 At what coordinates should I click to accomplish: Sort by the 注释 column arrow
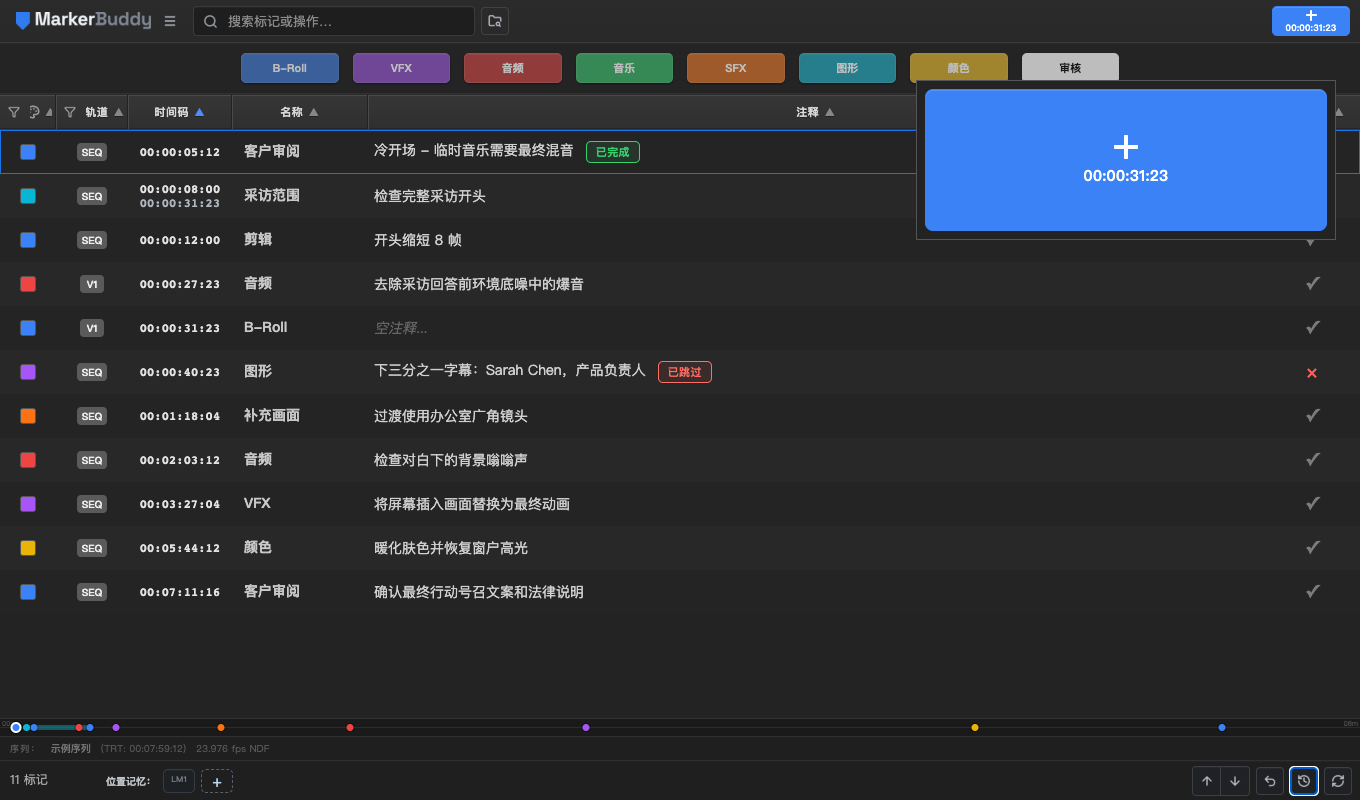pos(829,113)
